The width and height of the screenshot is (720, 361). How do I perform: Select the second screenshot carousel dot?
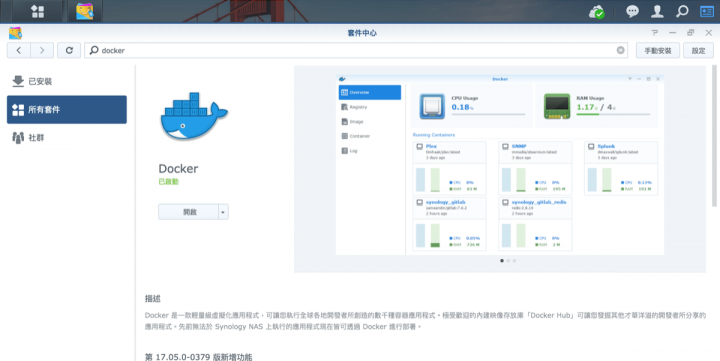[x=508, y=260]
